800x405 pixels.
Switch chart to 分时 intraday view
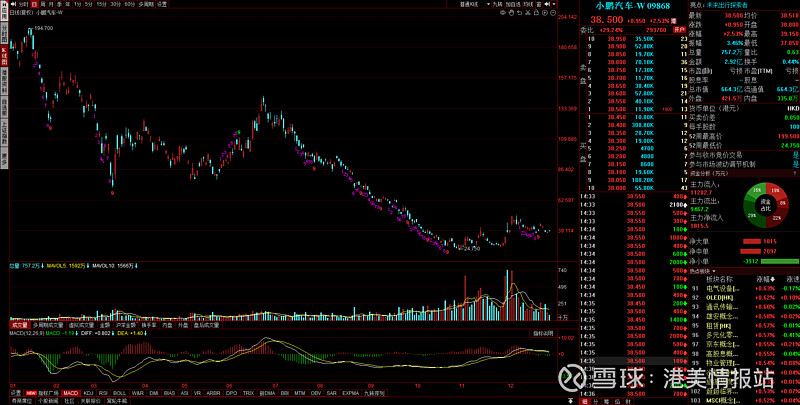pos(23,4)
